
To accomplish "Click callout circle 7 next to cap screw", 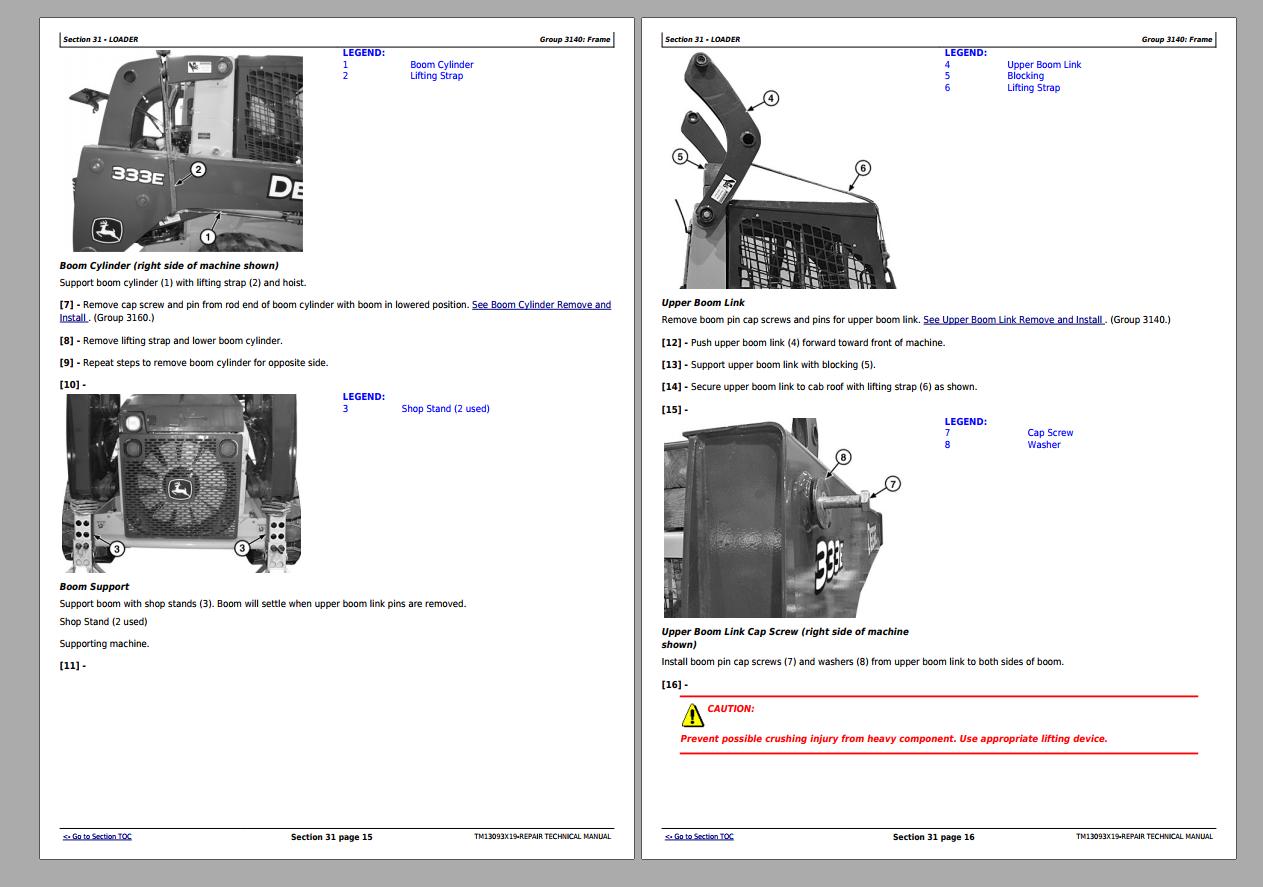I will click(x=892, y=484).
